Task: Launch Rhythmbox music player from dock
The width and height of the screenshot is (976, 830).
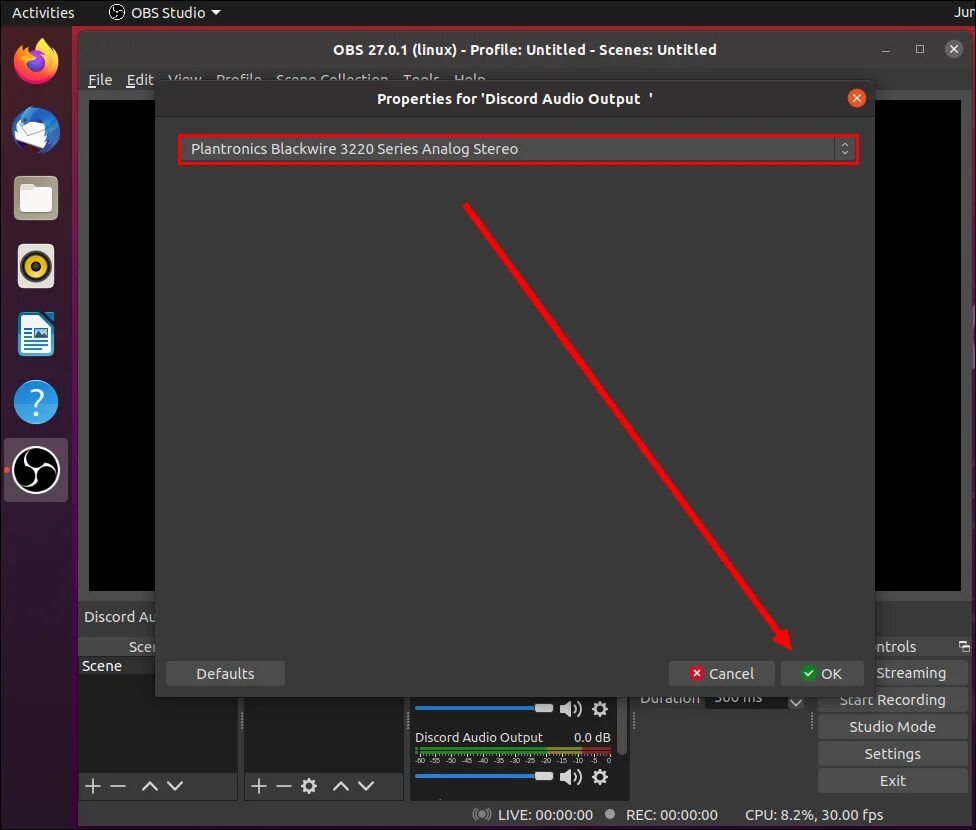Action: click(x=36, y=266)
